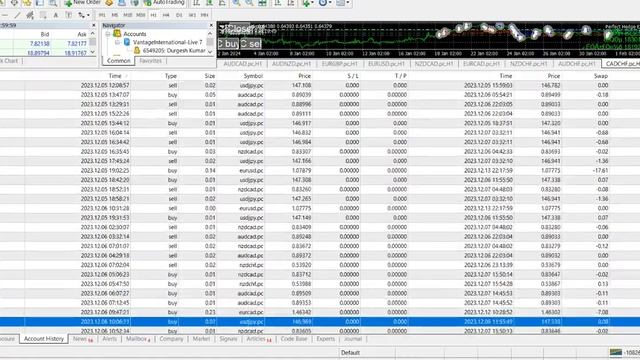The width and height of the screenshot is (640, 360).
Task: Click the buy button on the chart
Action: [229, 44]
